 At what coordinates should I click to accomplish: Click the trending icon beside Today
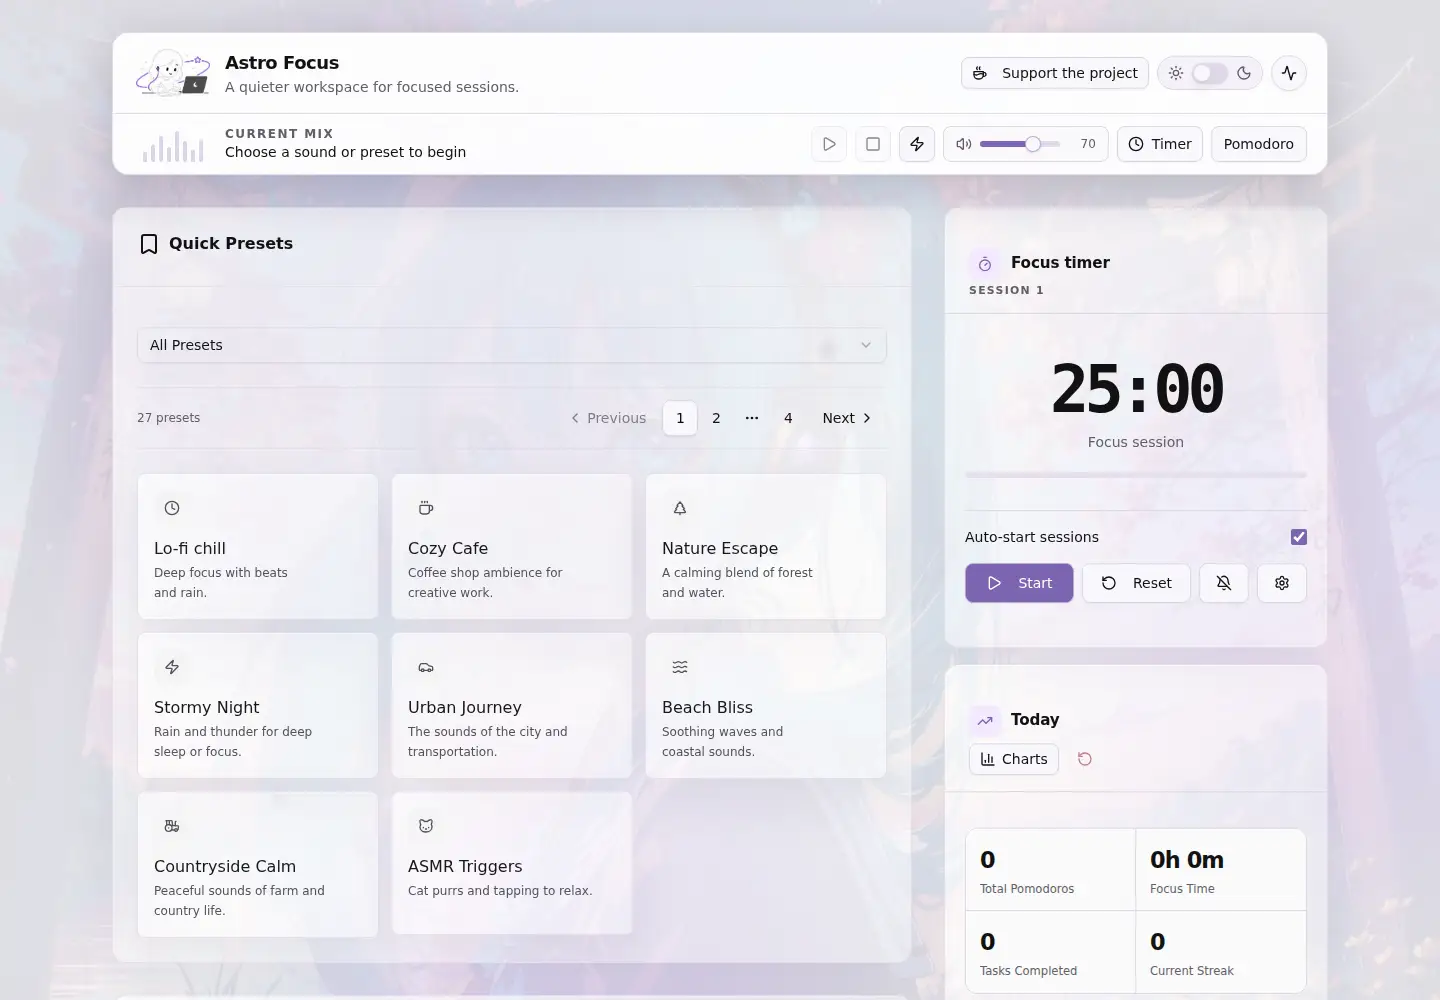coord(985,720)
